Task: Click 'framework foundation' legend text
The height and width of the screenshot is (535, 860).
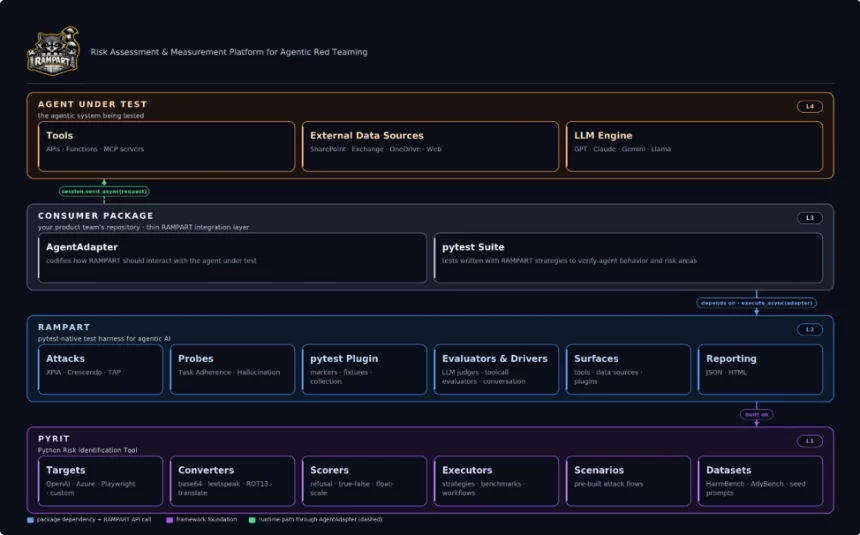Action: [x=207, y=519]
